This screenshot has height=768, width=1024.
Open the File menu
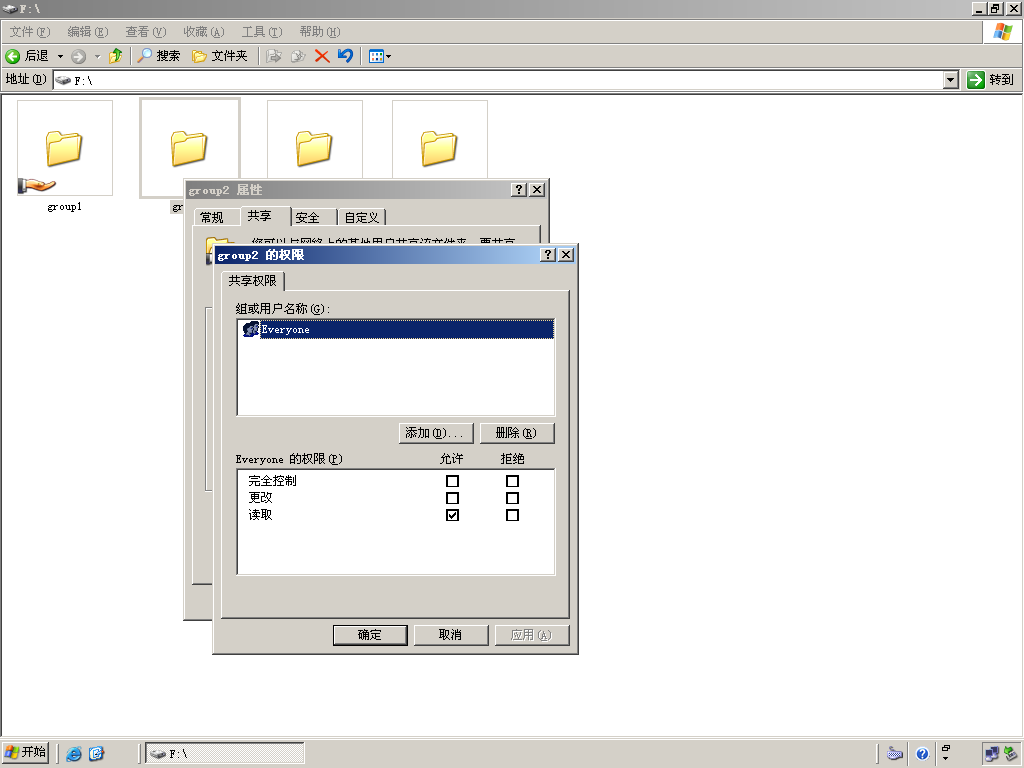30,32
